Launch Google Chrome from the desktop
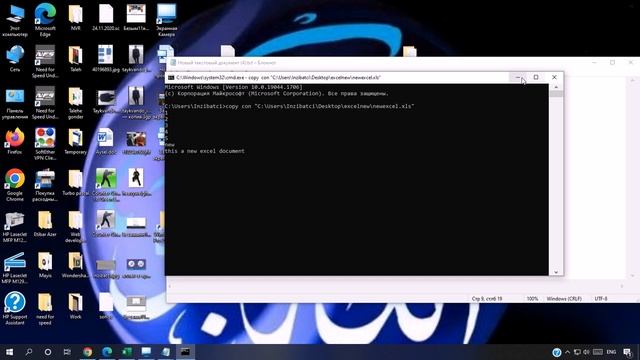This screenshot has height=360, width=640. tap(15, 184)
